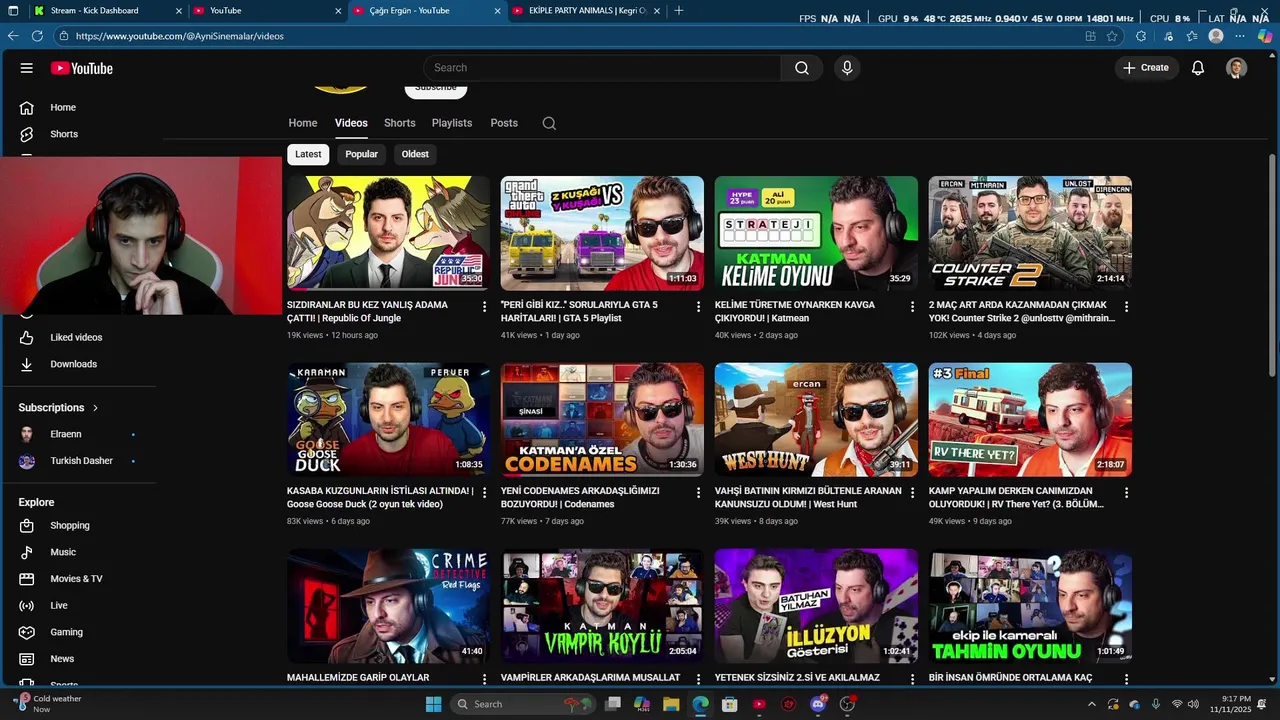The width and height of the screenshot is (1280, 720).
Task: Open Discord from the taskbar
Action: (x=818, y=704)
